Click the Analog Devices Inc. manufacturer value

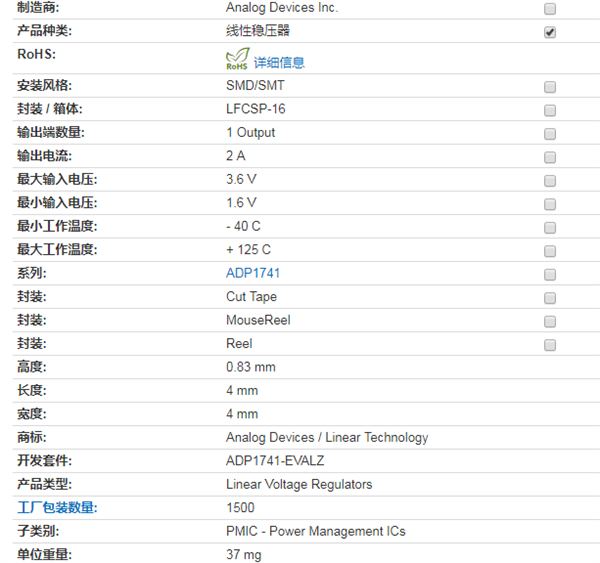point(282,7)
